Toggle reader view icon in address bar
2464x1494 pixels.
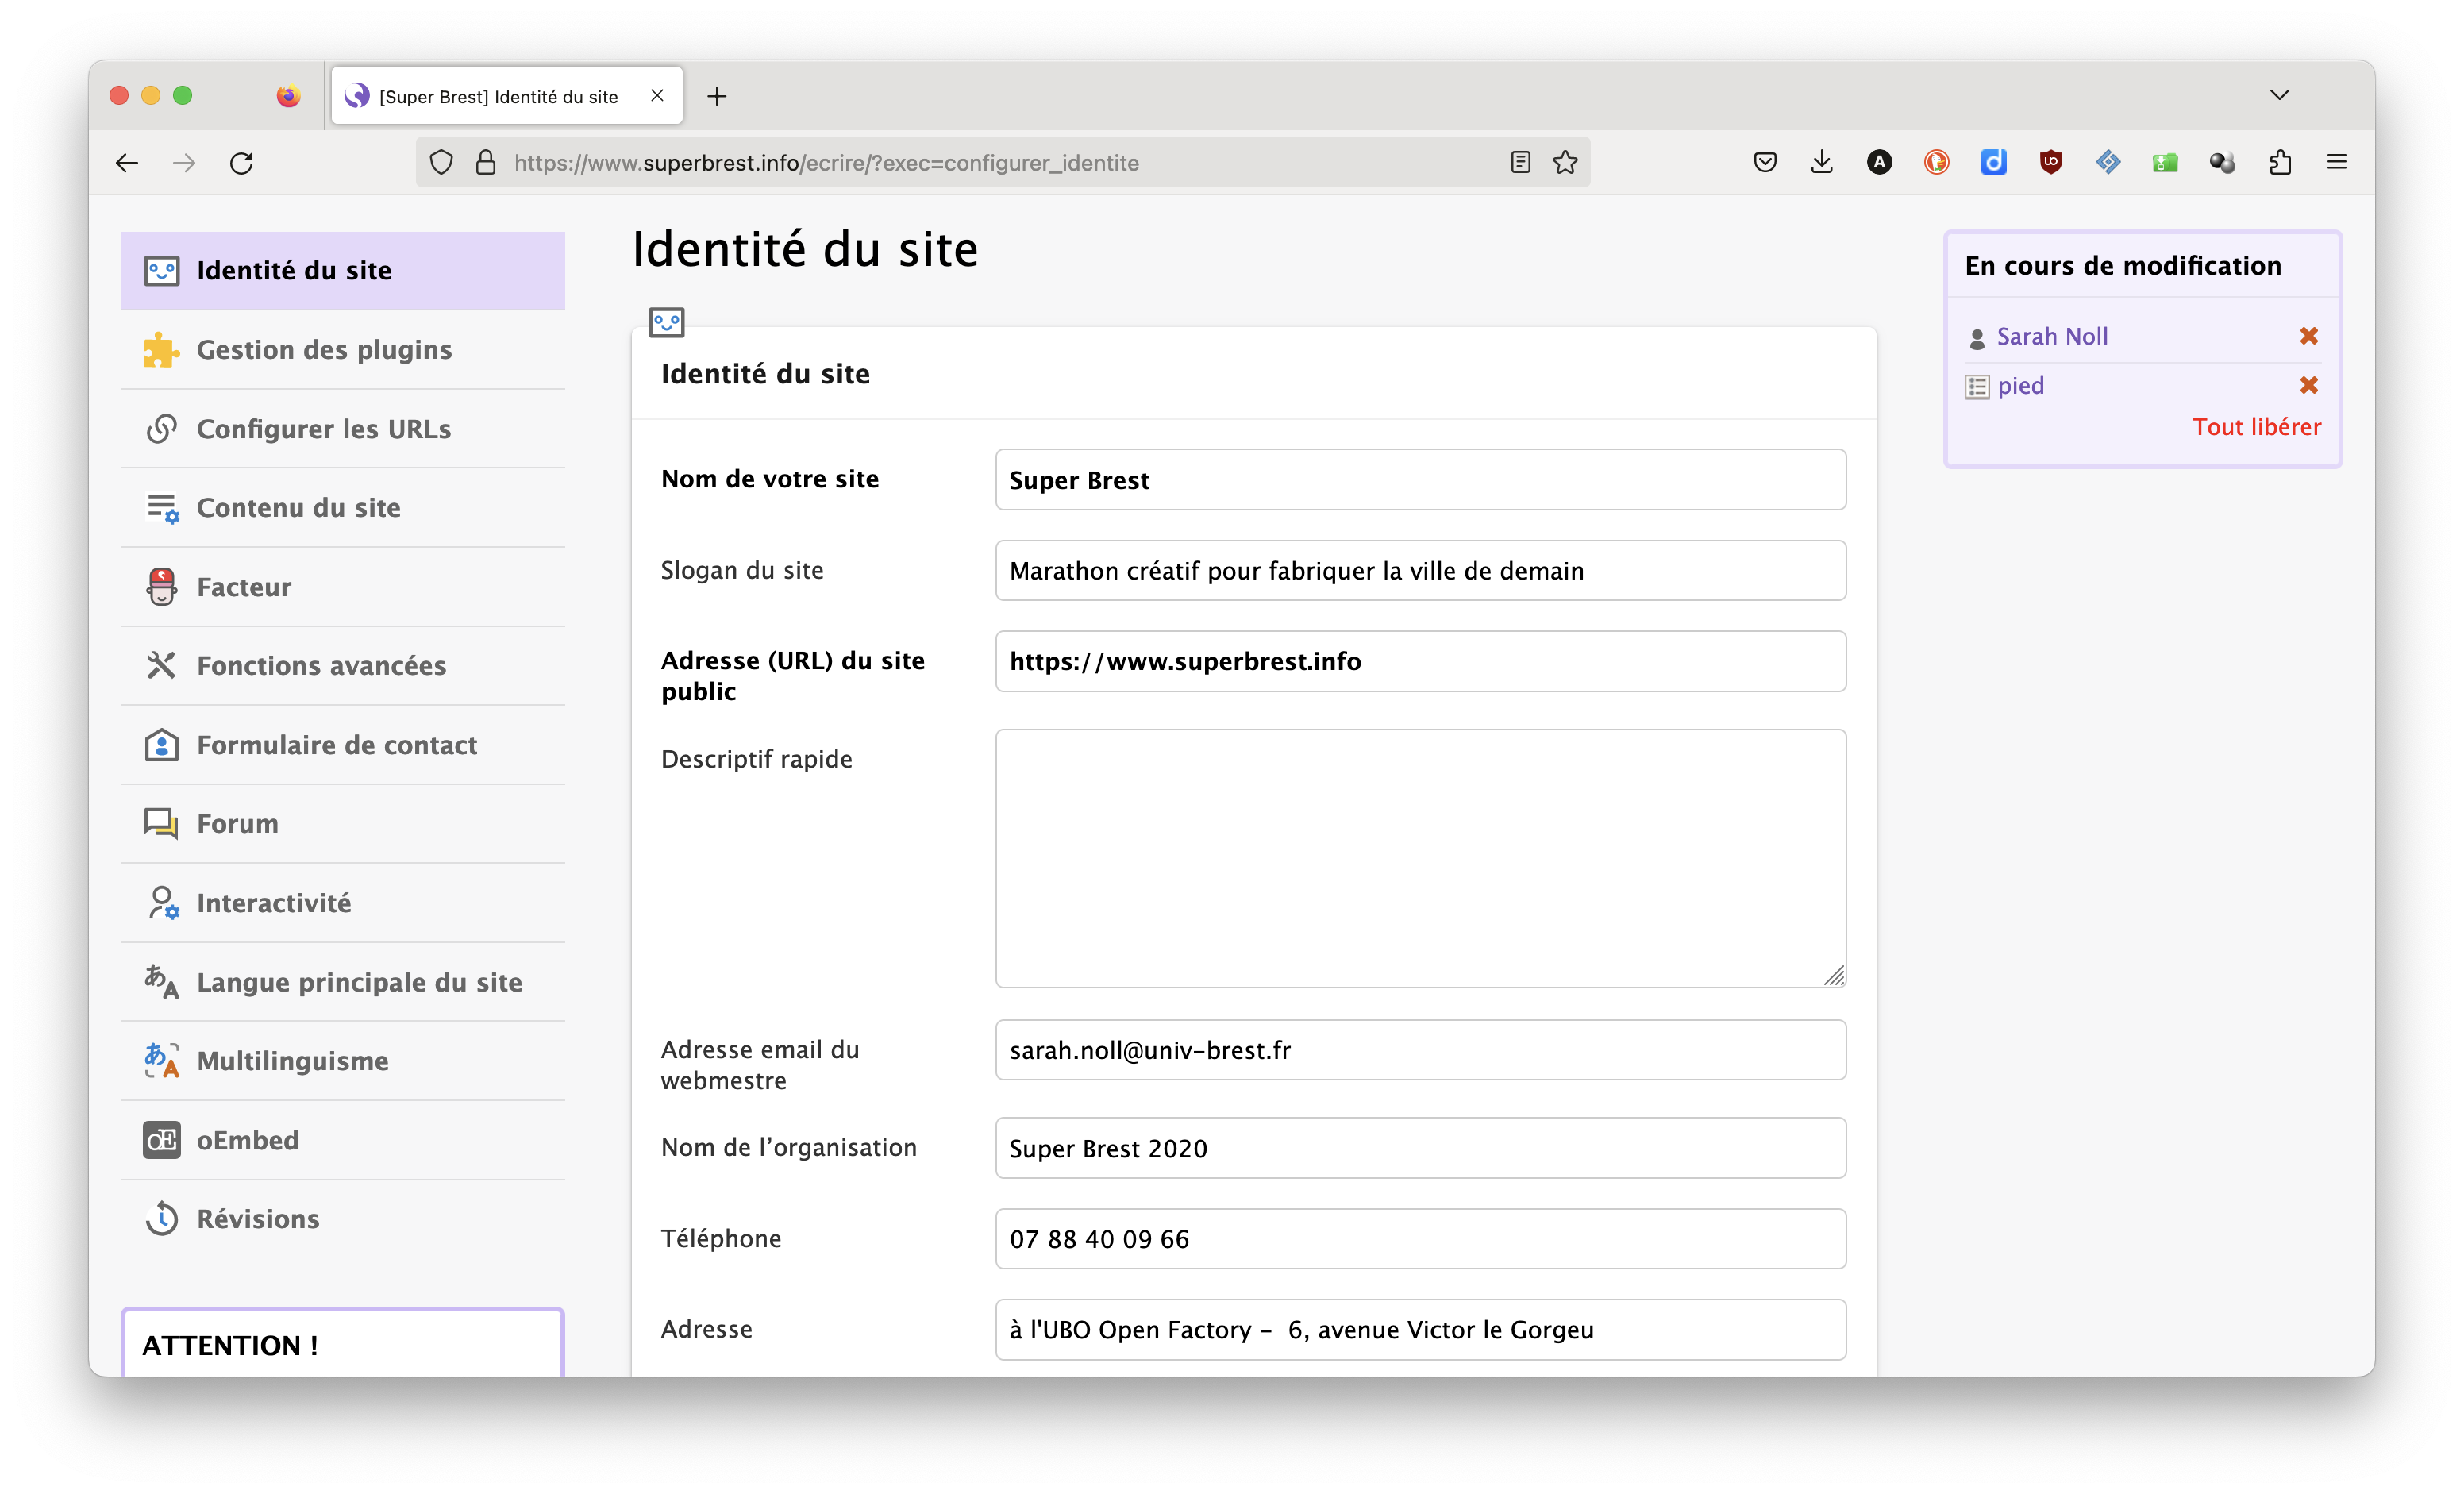[x=1520, y=162]
